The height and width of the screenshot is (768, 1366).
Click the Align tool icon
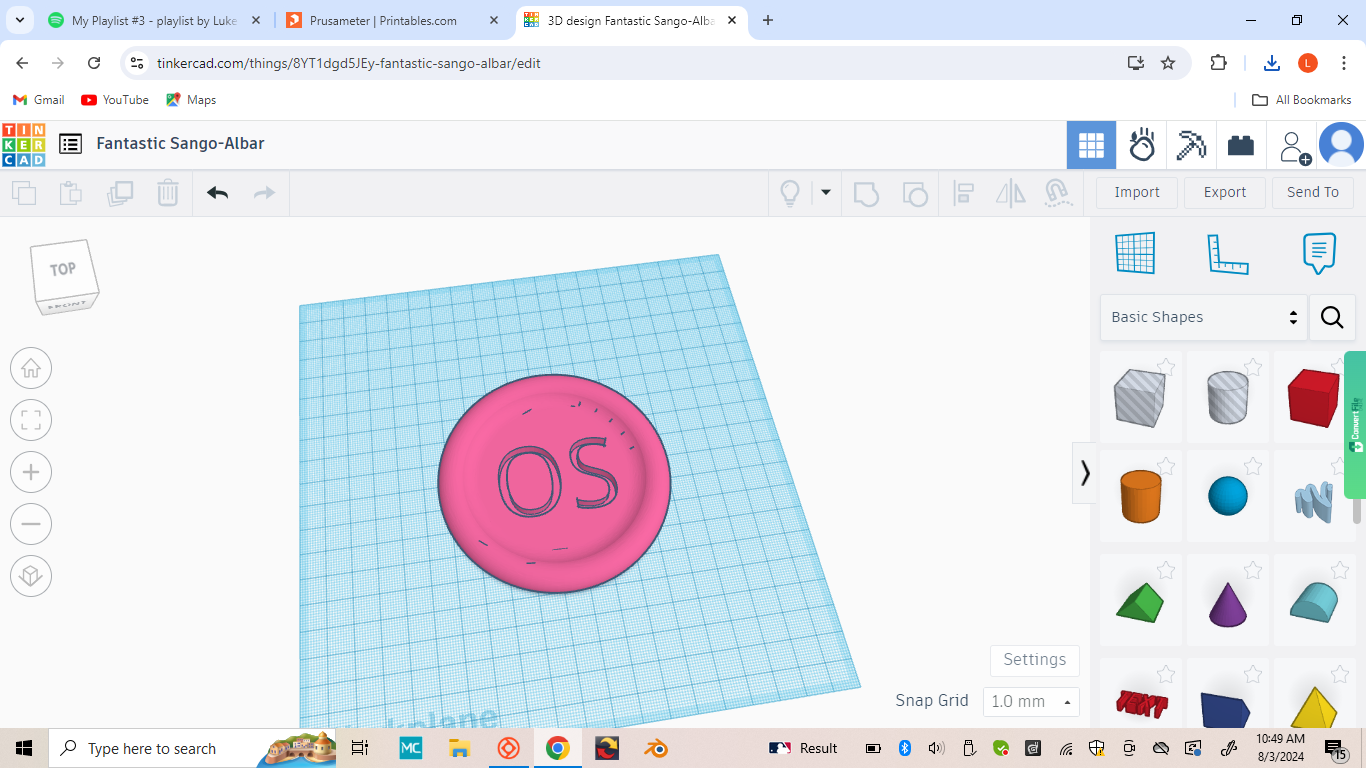(x=964, y=193)
